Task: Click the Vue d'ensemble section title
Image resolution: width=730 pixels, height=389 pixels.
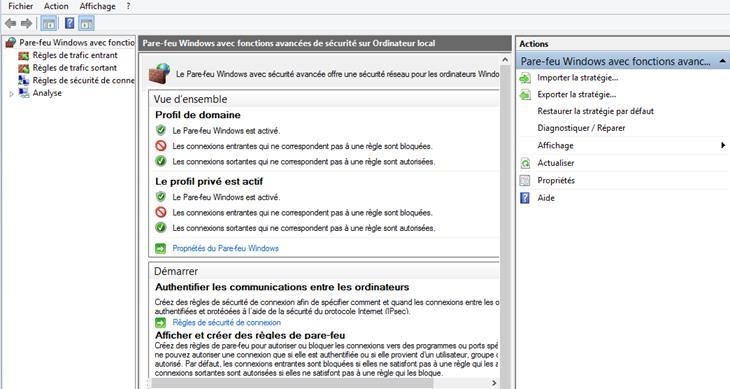Action: click(190, 99)
